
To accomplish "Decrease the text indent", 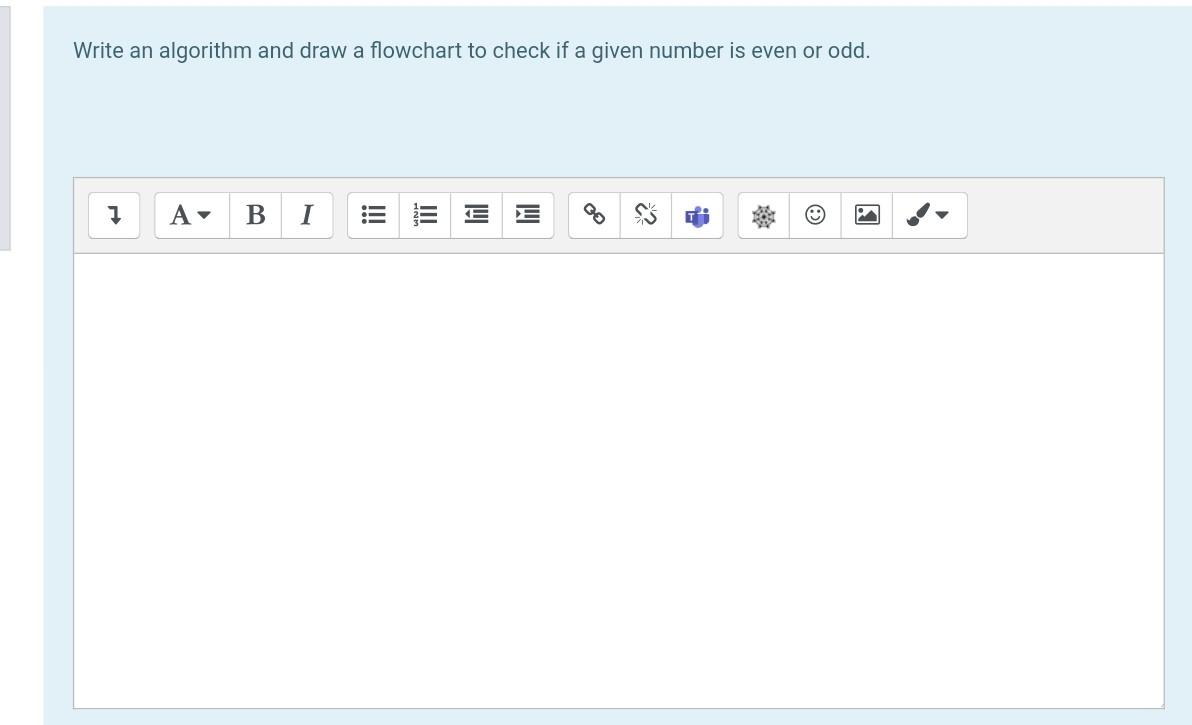I will click(x=475, y=214).
